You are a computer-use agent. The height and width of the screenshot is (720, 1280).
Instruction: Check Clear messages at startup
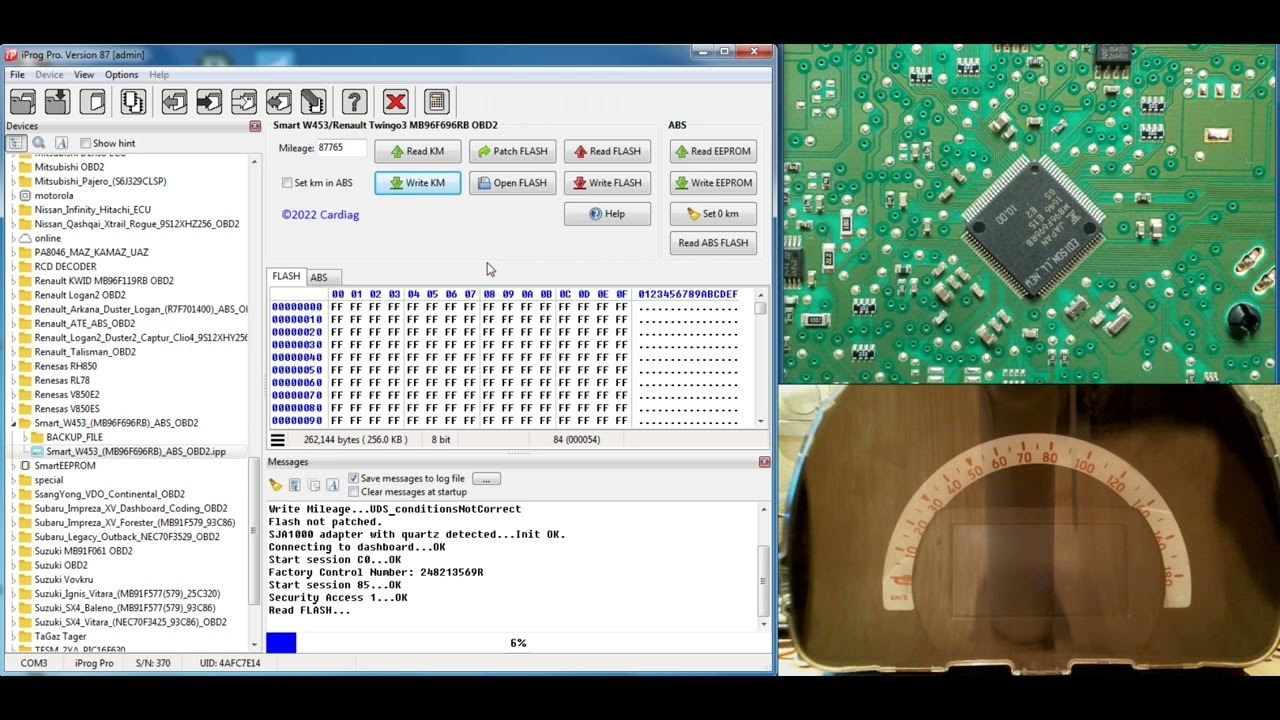coord(353,492)
